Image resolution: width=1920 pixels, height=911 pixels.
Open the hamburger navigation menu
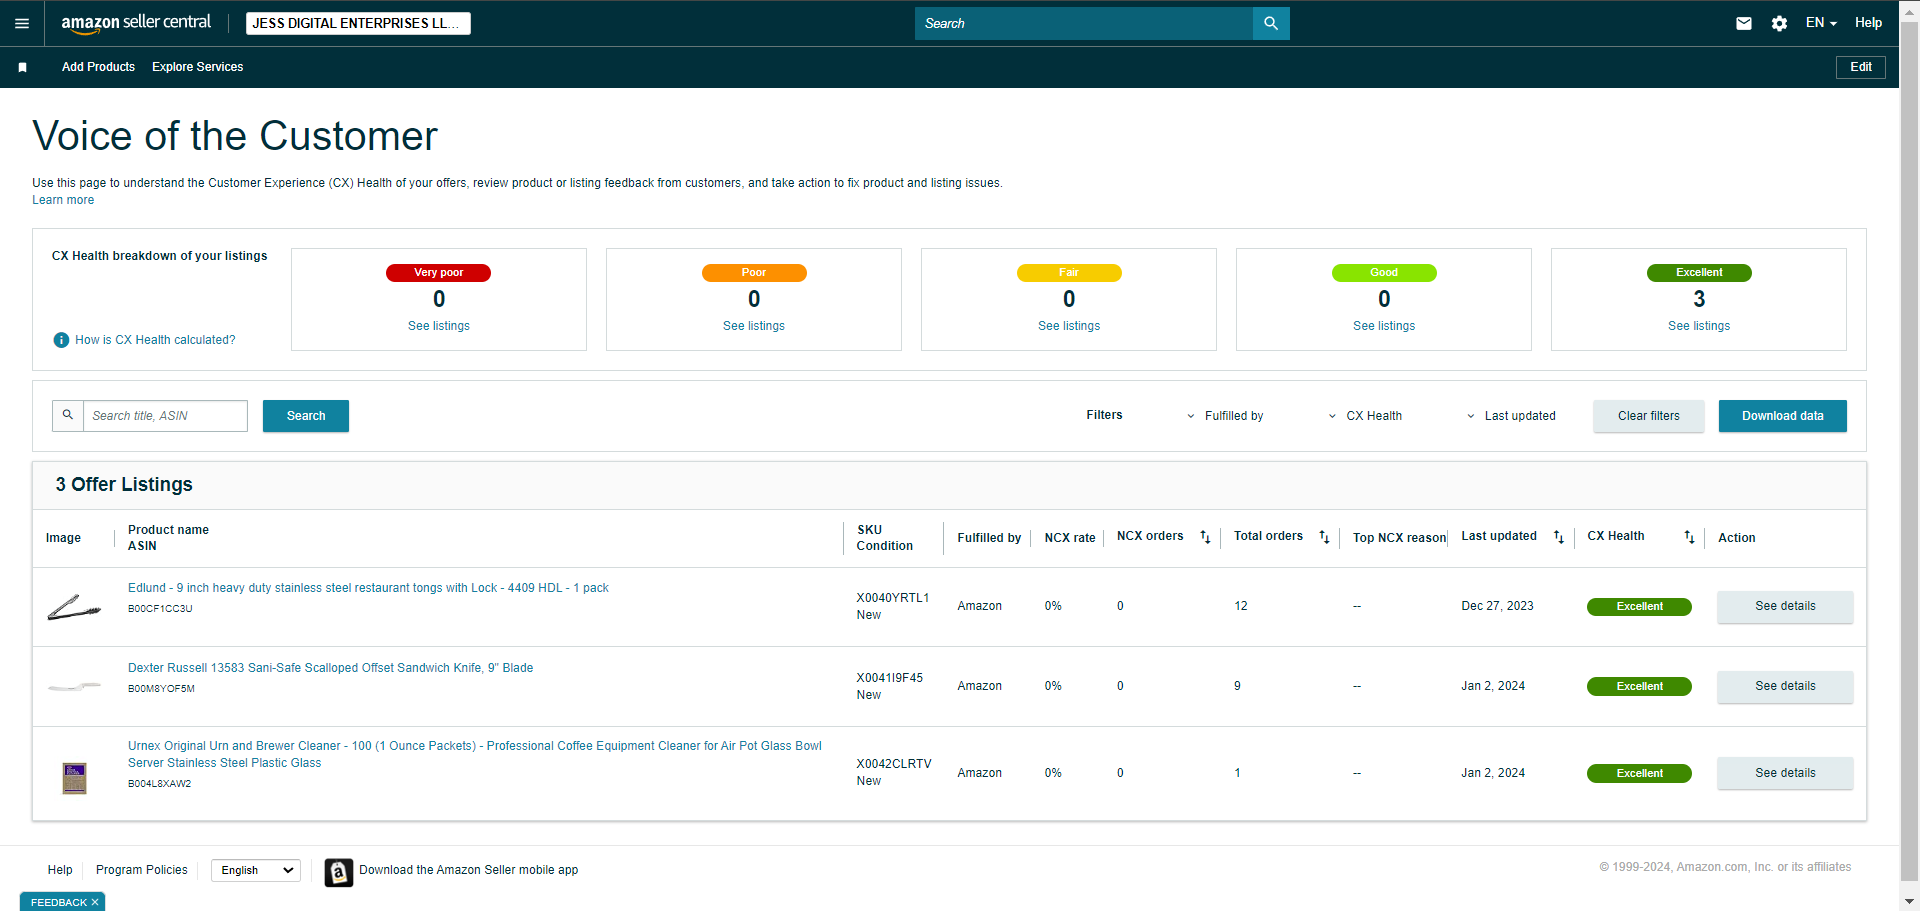coord(22,23)
